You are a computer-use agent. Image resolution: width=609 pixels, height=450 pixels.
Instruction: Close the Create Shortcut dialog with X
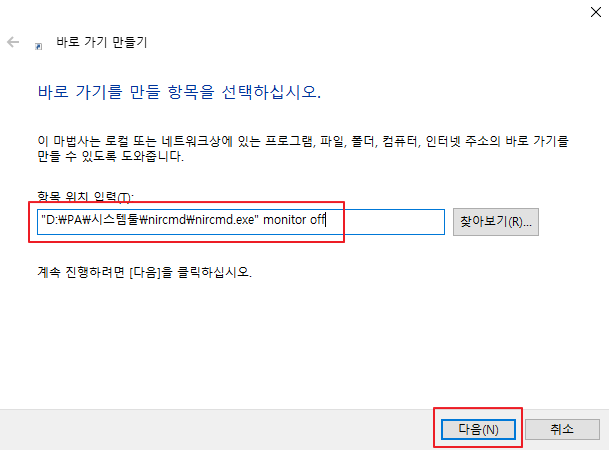point(595,12)
